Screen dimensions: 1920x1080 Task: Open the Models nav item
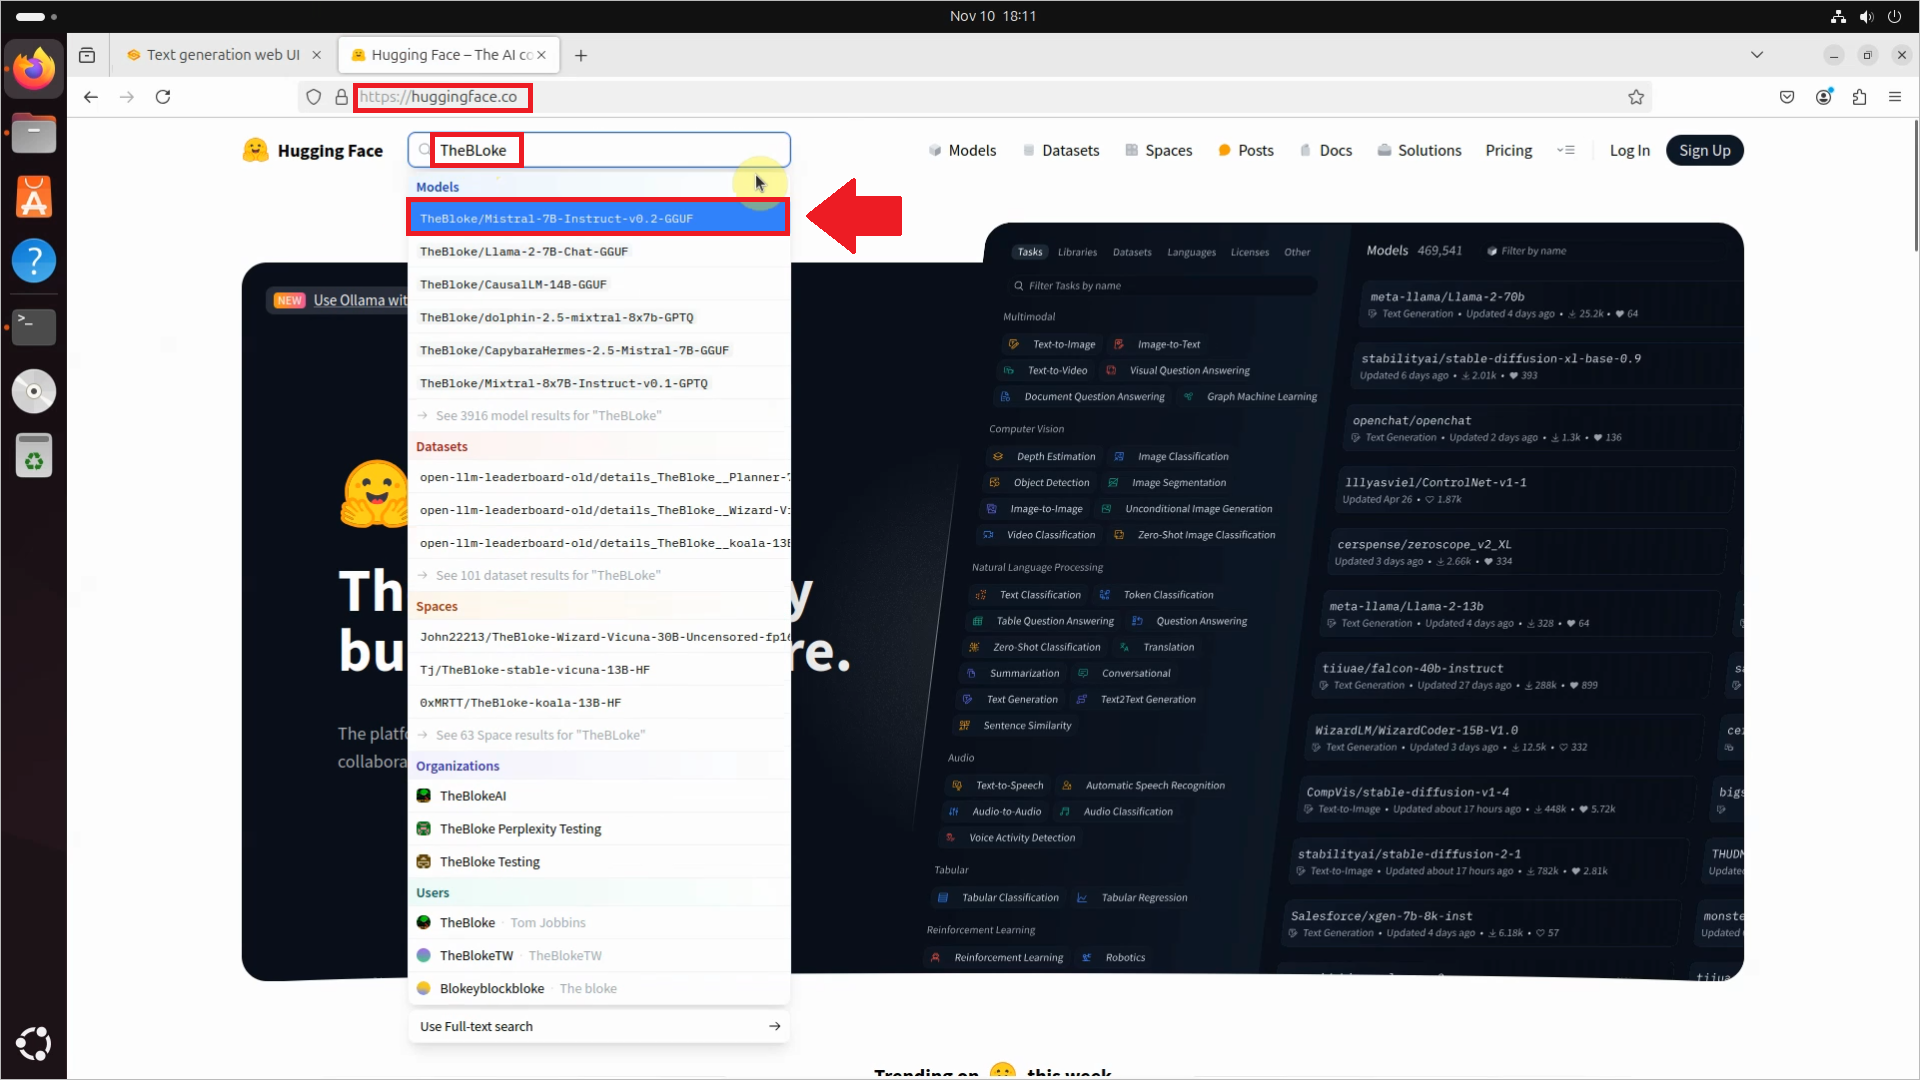962,150
